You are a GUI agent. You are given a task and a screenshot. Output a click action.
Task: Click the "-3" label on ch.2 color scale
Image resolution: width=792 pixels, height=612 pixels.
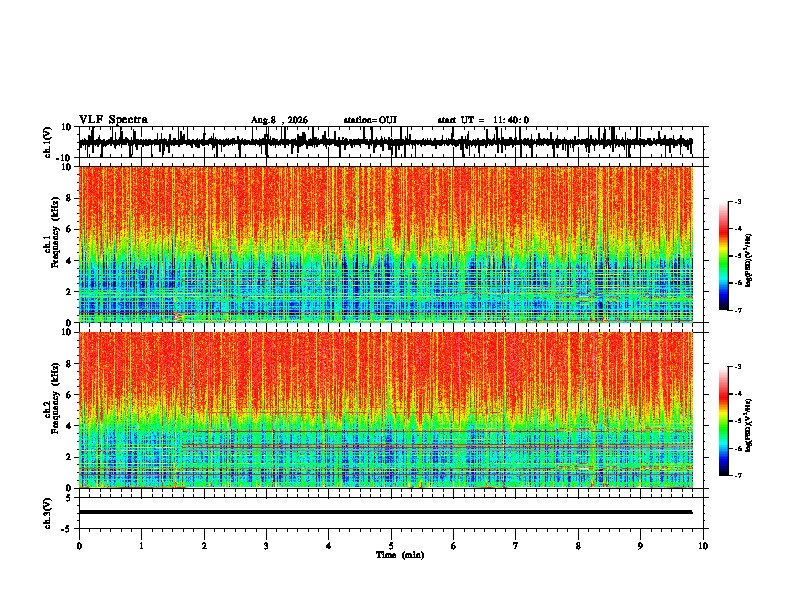tap(738, 367)
